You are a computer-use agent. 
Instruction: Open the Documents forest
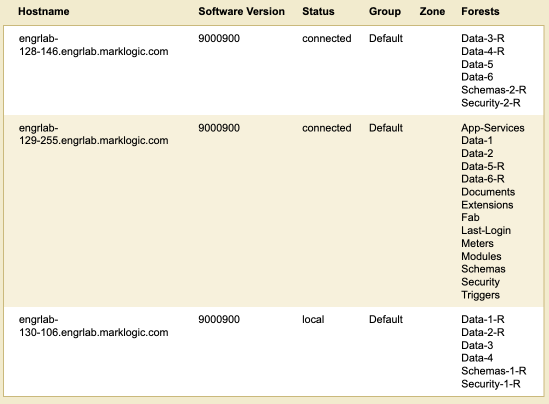pyautogui.click(x=488, y=192)
